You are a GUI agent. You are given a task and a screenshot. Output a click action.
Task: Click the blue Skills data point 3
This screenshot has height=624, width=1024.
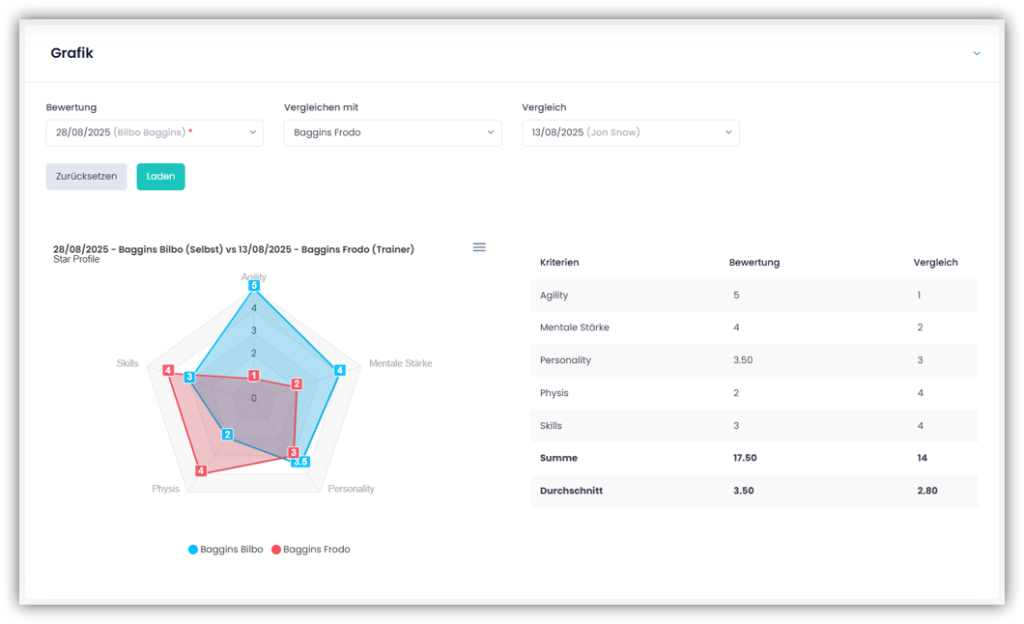pos(189,377)
